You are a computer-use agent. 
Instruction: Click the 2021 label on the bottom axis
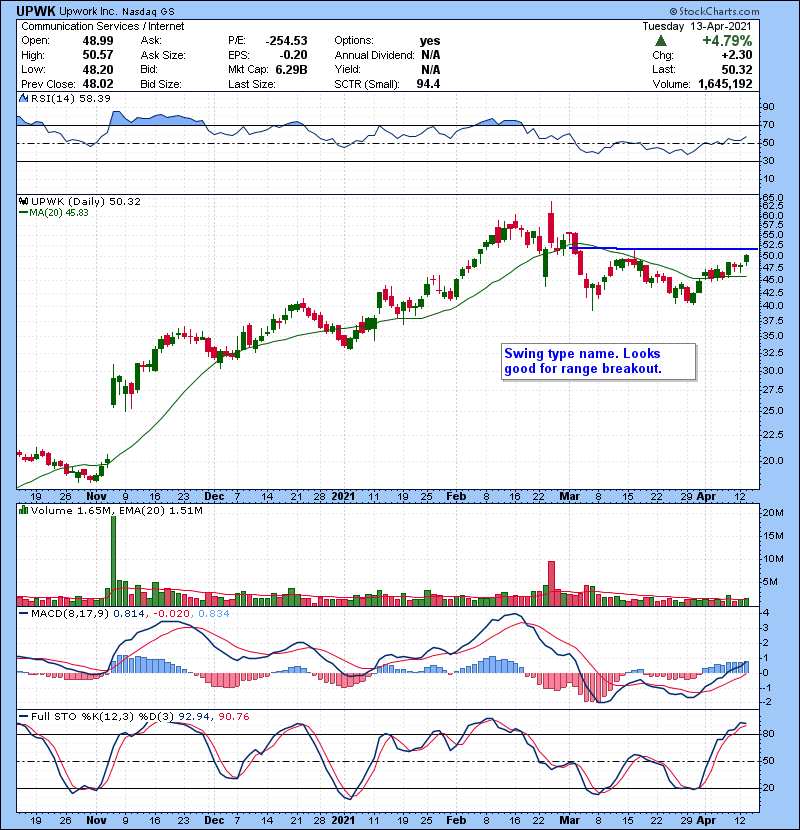pyautogui.click(x=343, y=820)
